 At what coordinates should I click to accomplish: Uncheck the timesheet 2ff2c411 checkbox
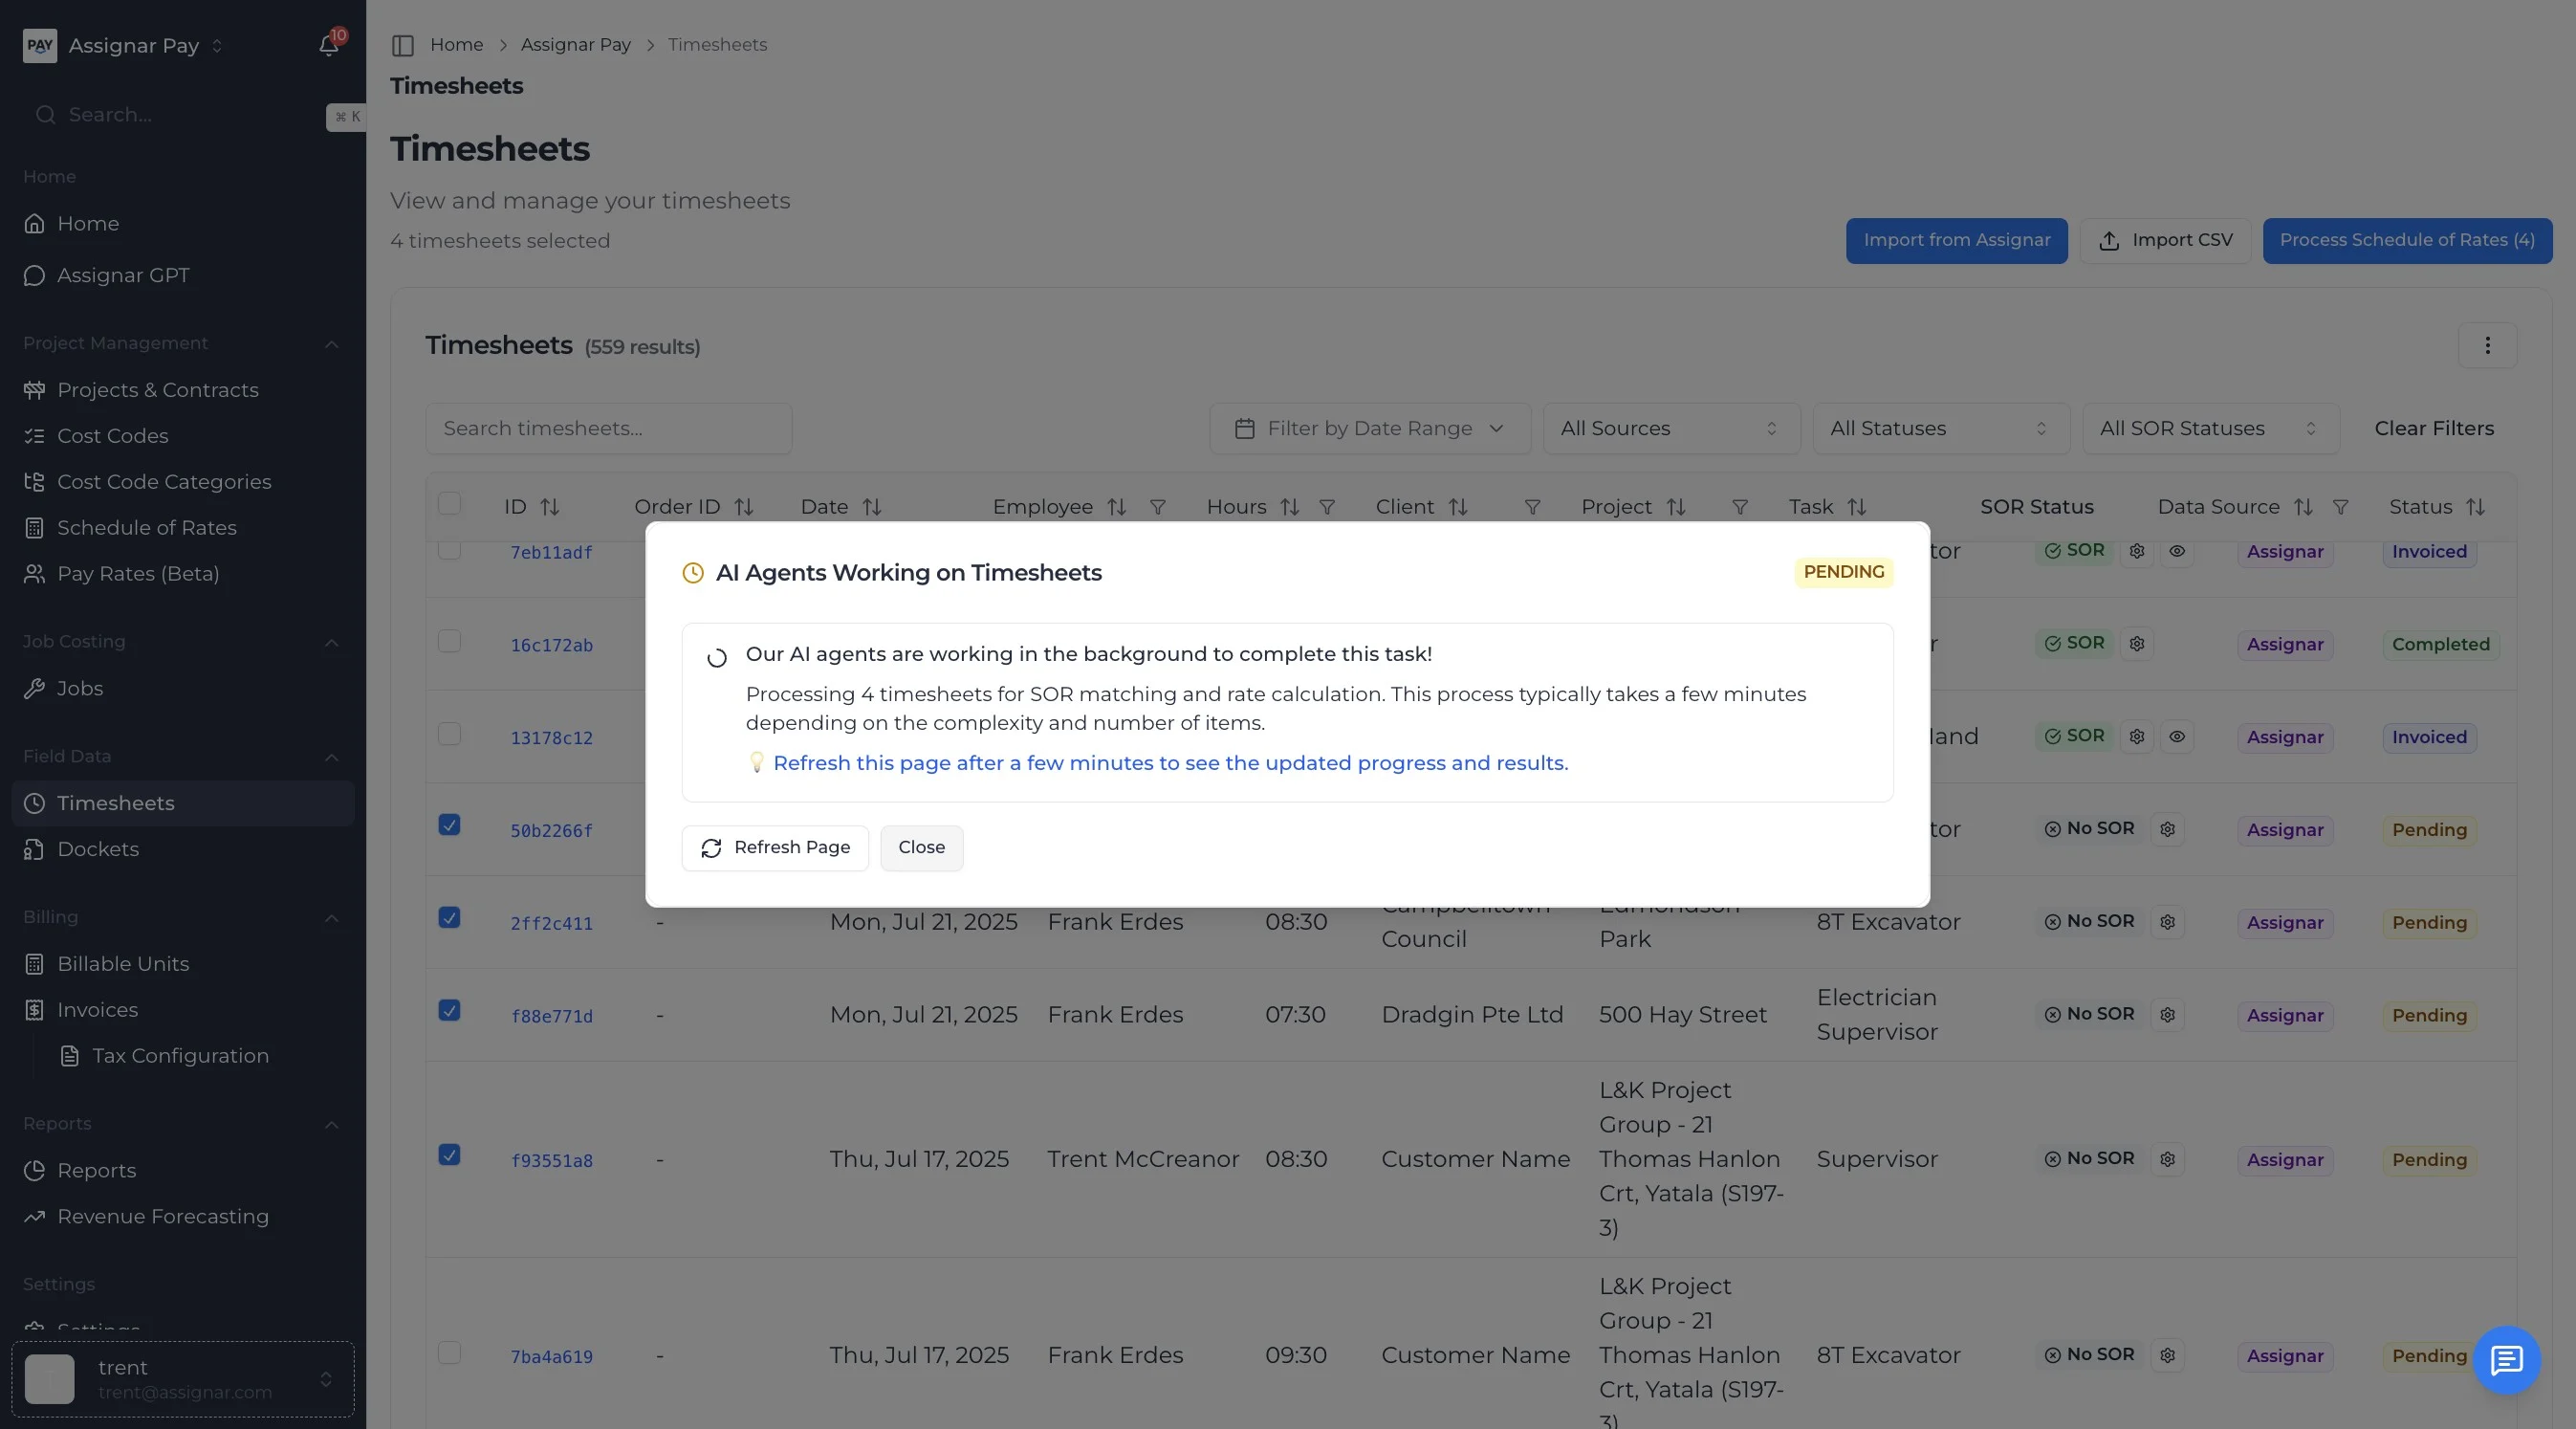(x=449, y=918)
